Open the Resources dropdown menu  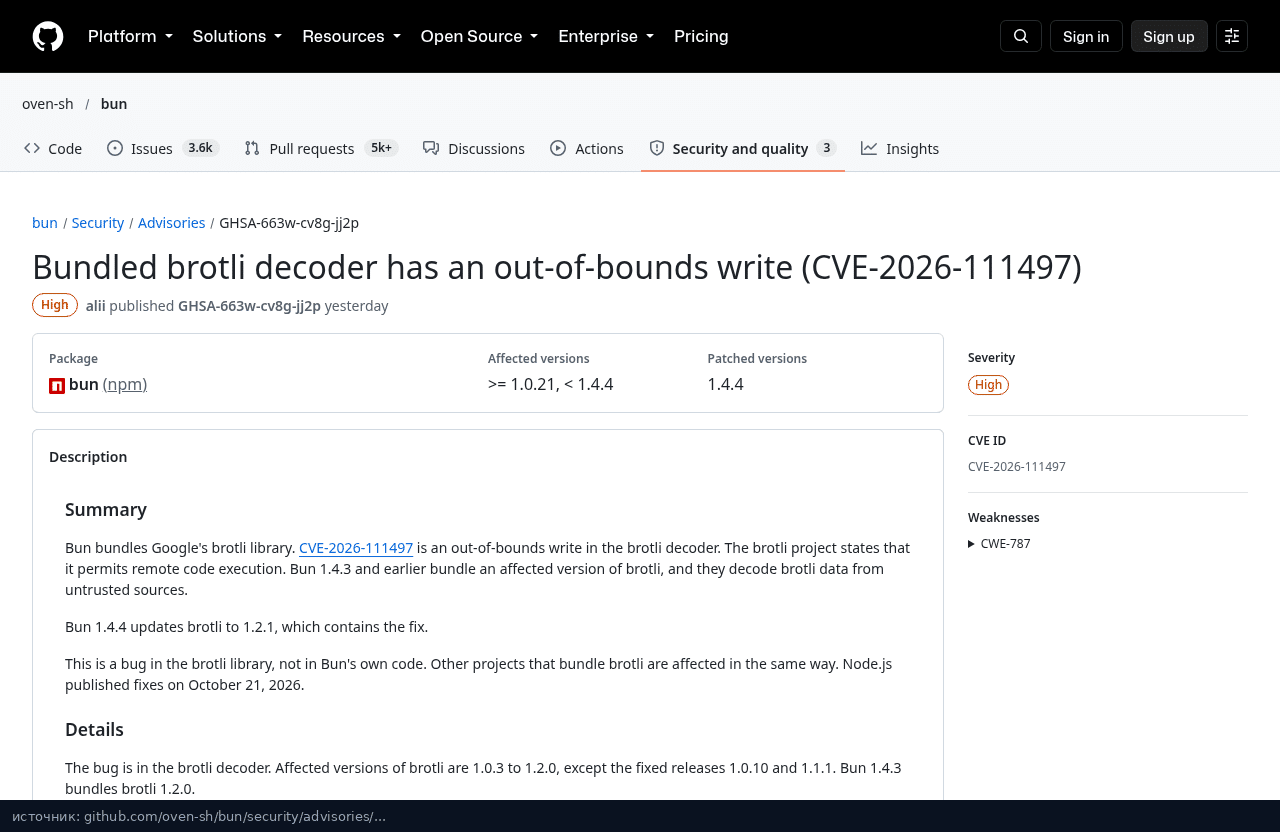[351, 37]
